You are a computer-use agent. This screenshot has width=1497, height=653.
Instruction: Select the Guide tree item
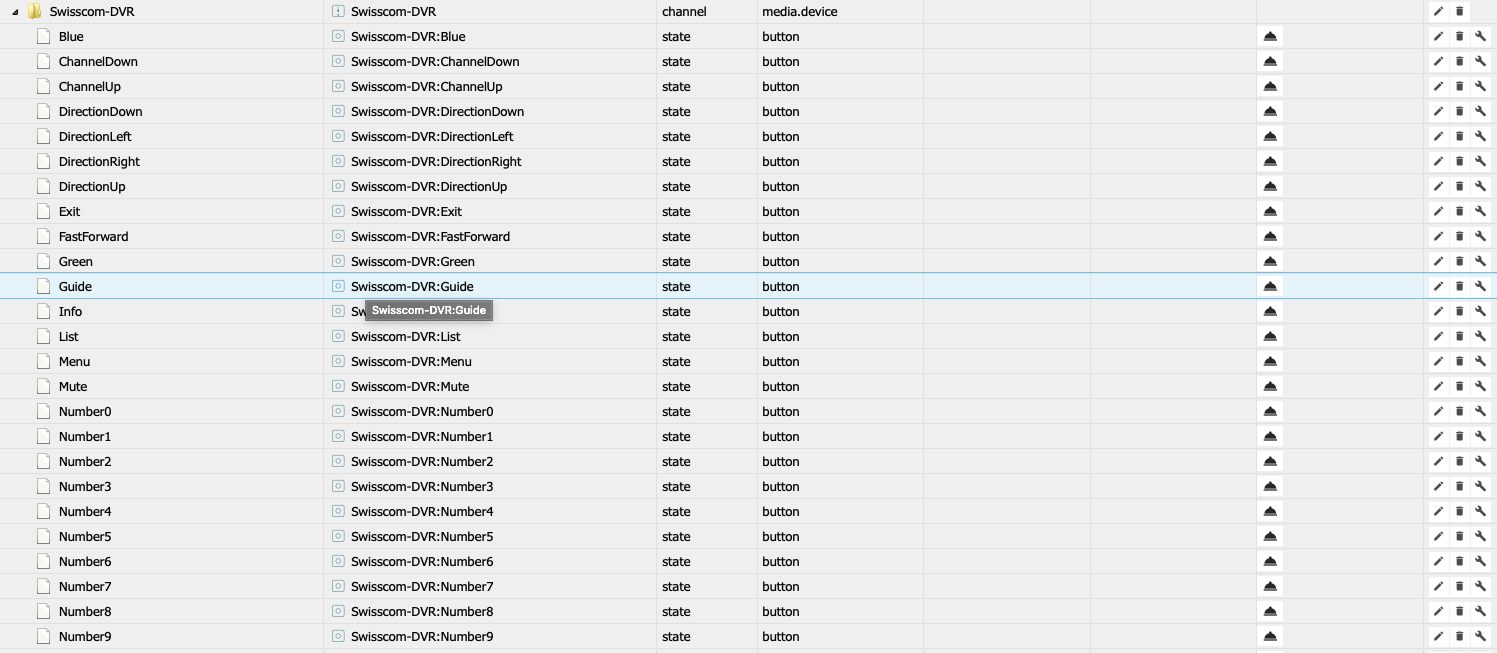[x=75, y=286]
